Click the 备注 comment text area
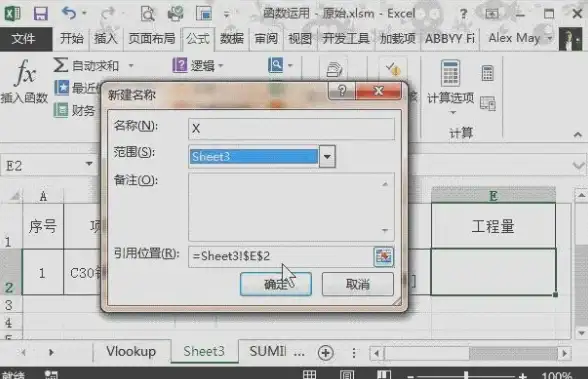This screenshot has height=379, width=588. click(x=291, y=207)
